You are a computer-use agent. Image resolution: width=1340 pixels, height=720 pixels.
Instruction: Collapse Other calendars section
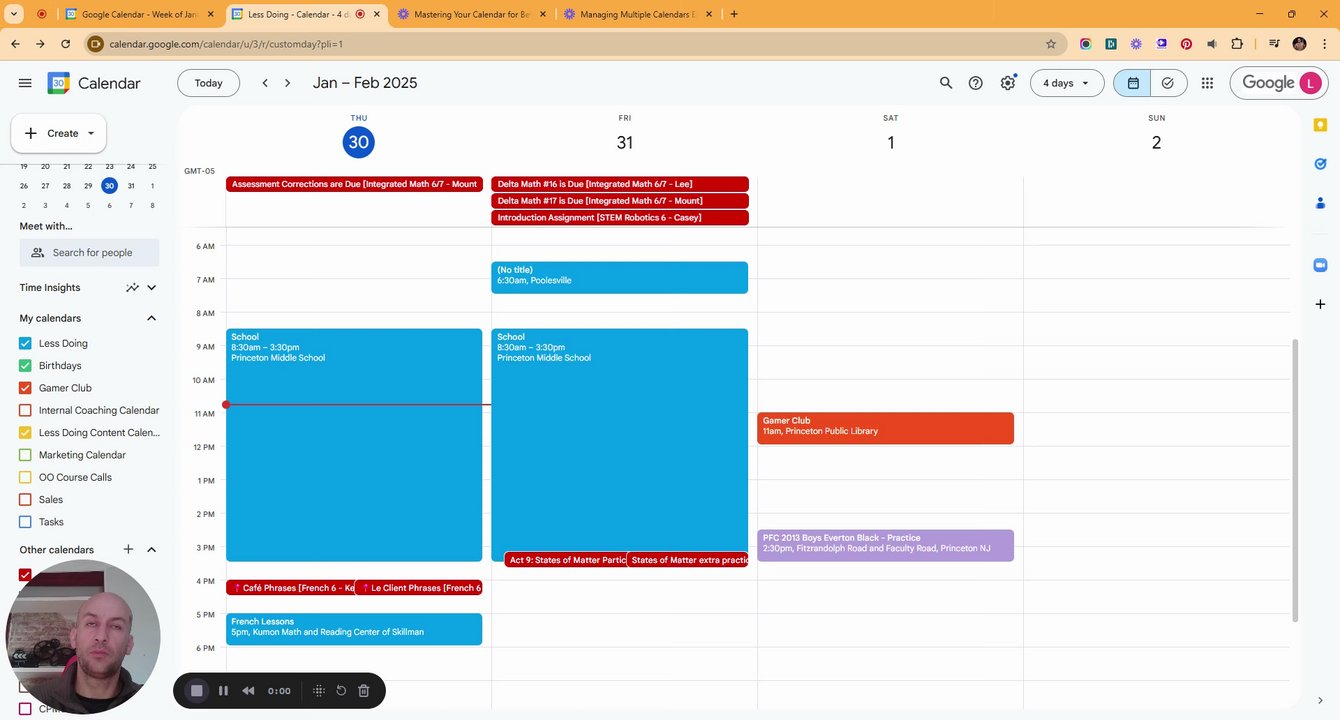152,550
